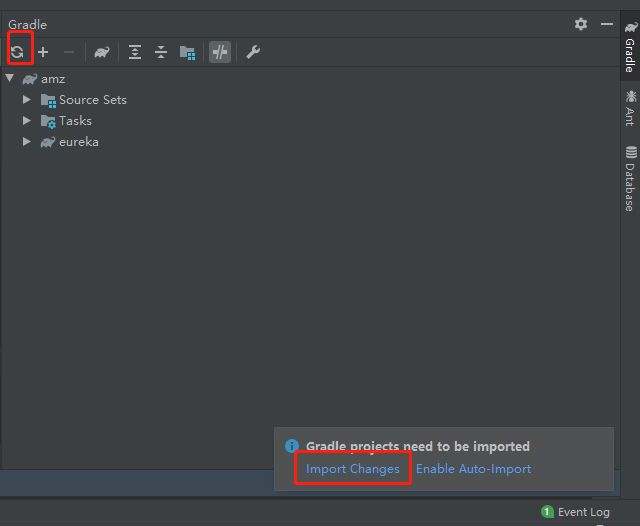Image resolution: width=640 pixels, height=526 pixels.
Task: Execute Gradle task elephant toolbar icon
Action: [102, 52]
